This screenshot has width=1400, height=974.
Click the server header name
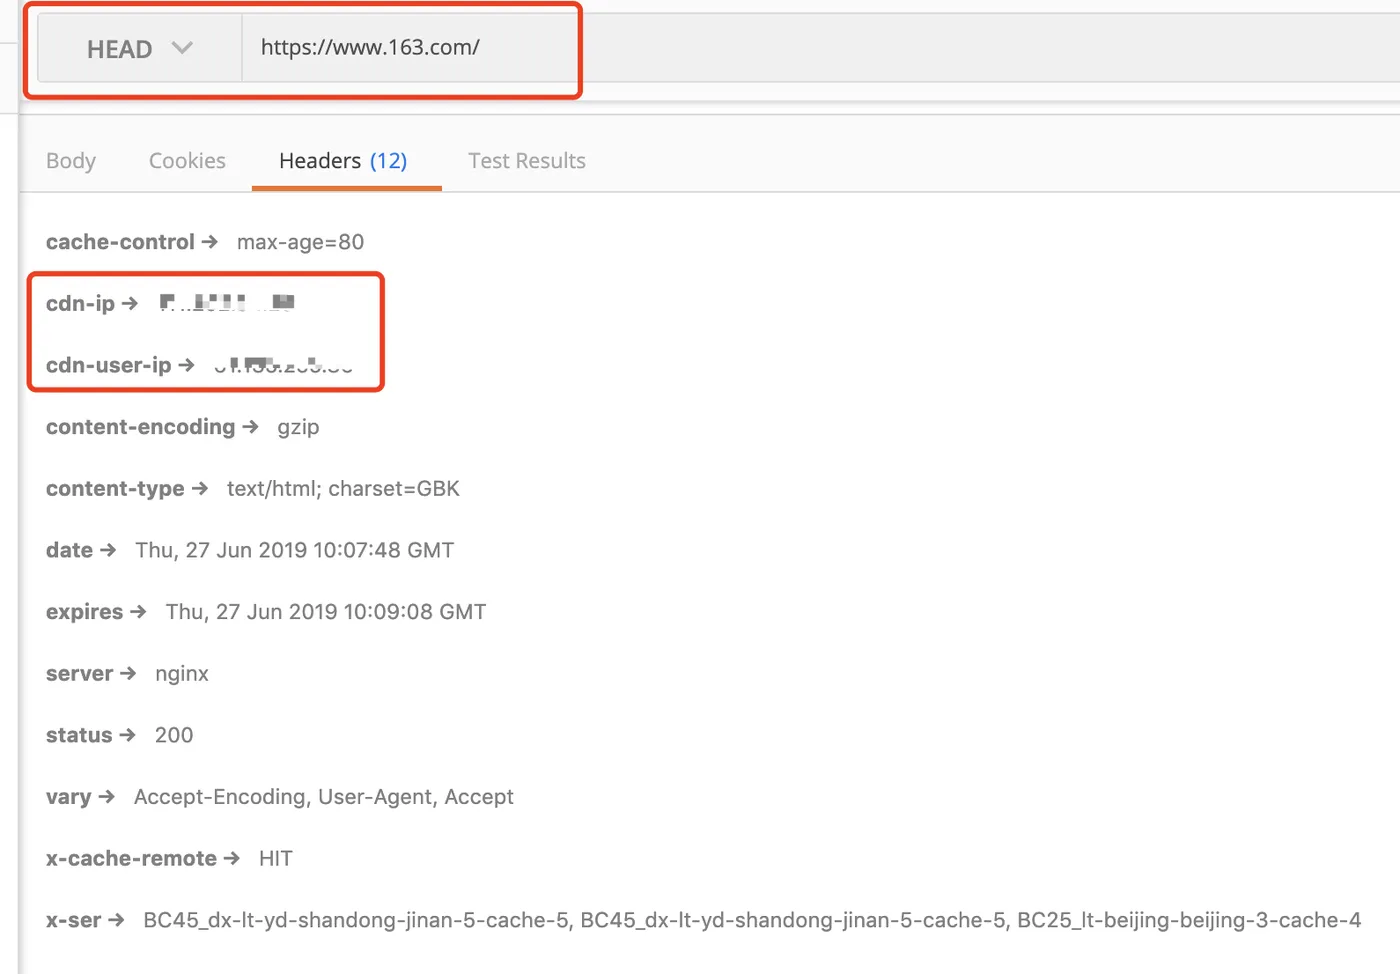click(79, 674)
